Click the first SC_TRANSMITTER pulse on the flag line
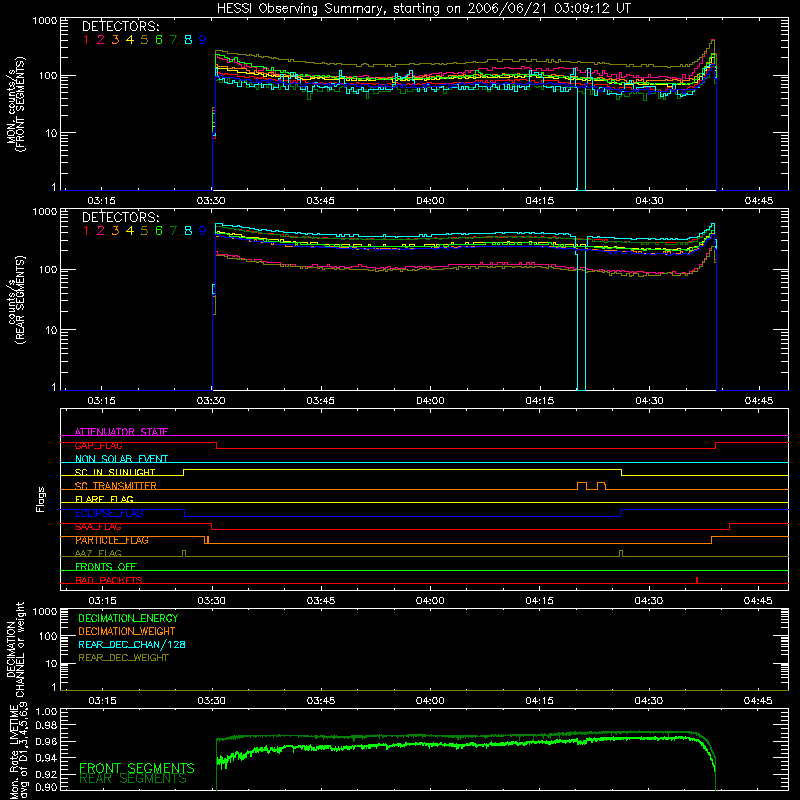This screenshot has height=800, width=800. coord(582,486)
